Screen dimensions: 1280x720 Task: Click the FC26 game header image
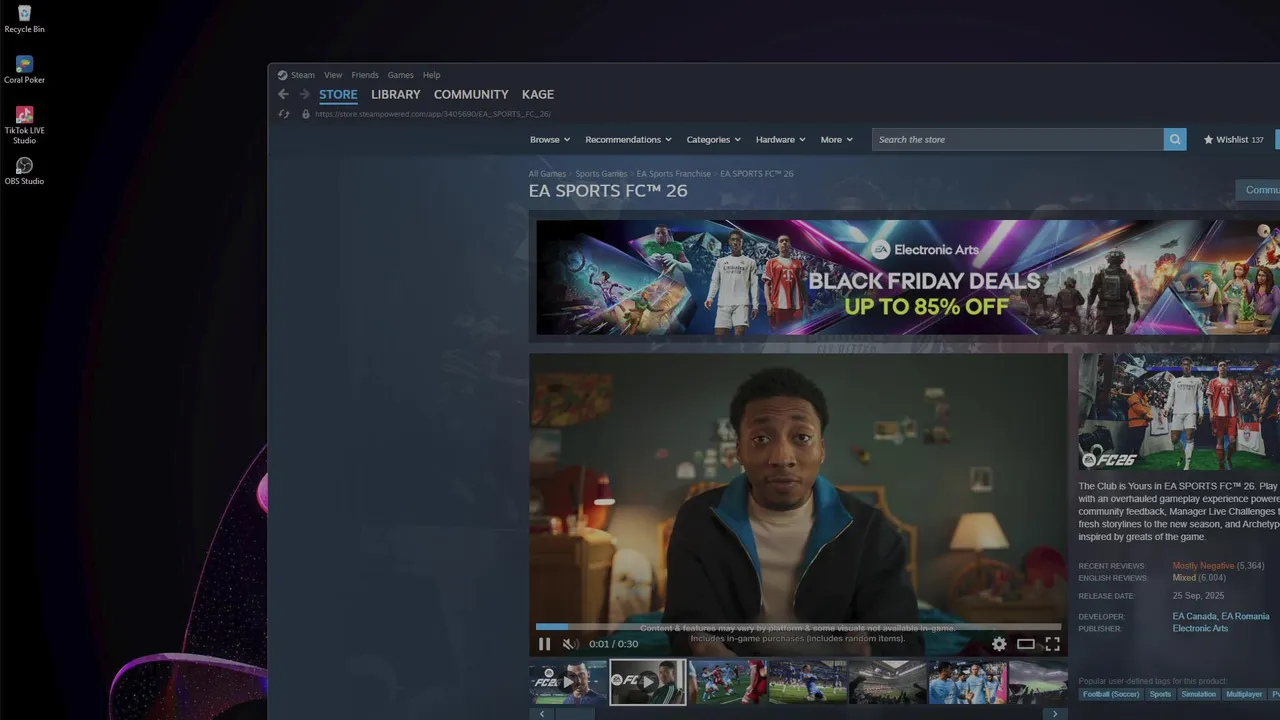click(x=1179, y=412)
